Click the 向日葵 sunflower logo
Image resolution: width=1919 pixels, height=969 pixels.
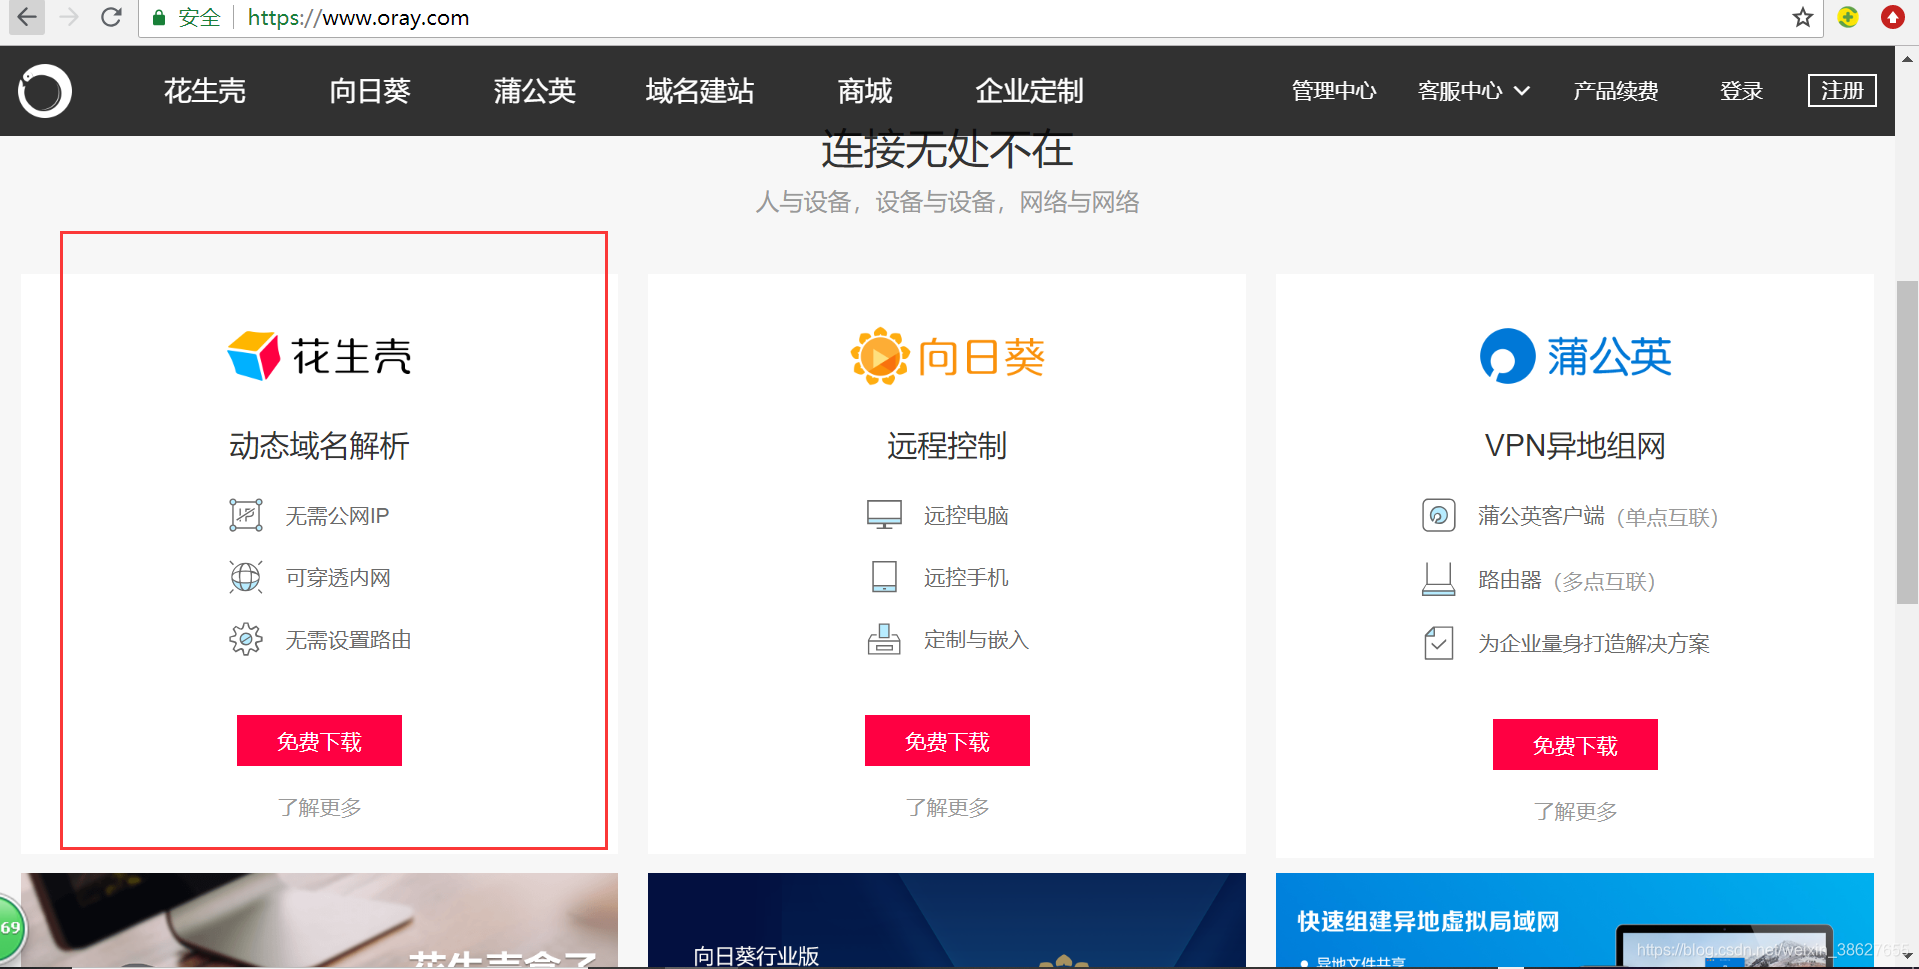pyautogui.click(x=879, y=356)
